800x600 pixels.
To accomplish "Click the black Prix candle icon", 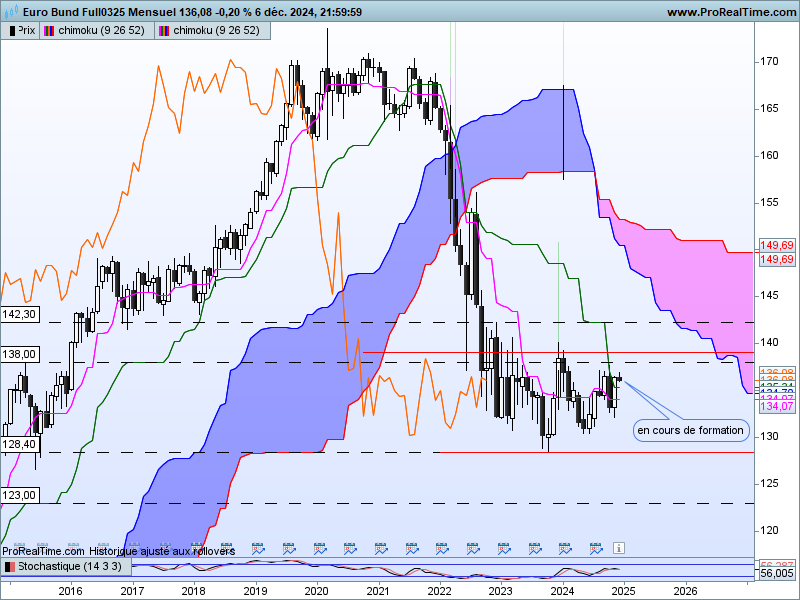I will [12, 31].
